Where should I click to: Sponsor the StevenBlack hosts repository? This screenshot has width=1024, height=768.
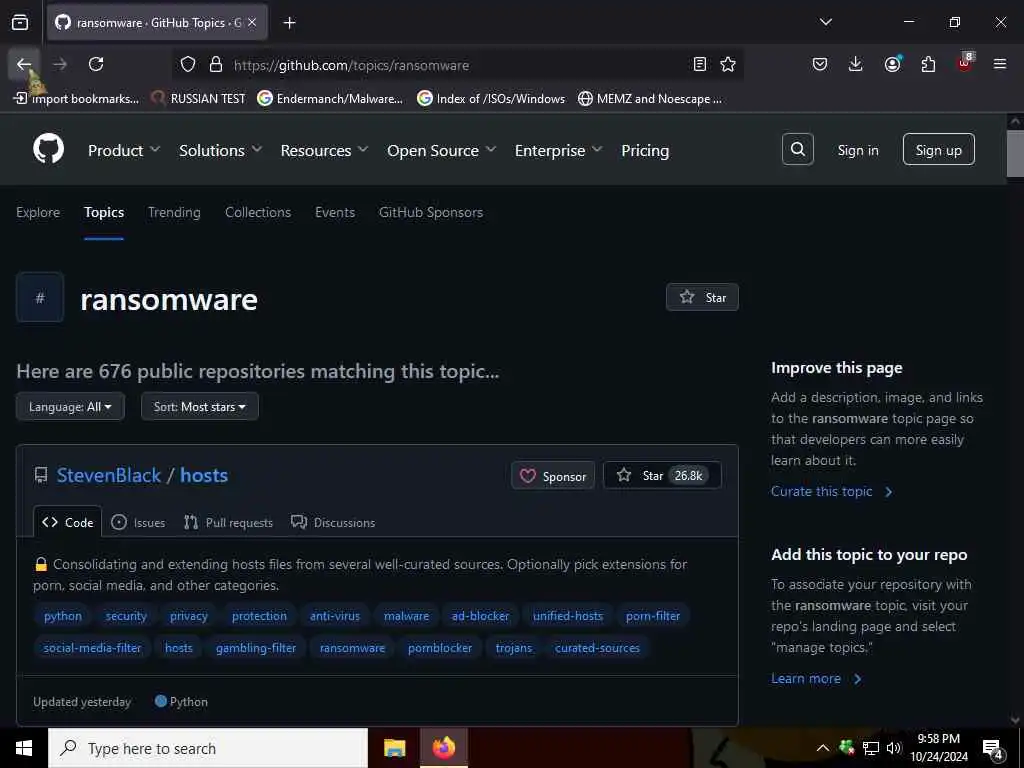click(x=553, y=475)
